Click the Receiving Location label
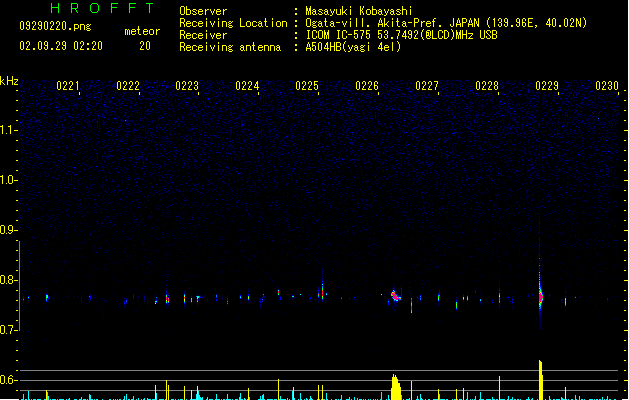Screen dimensions: 629x400 point(233,23)
